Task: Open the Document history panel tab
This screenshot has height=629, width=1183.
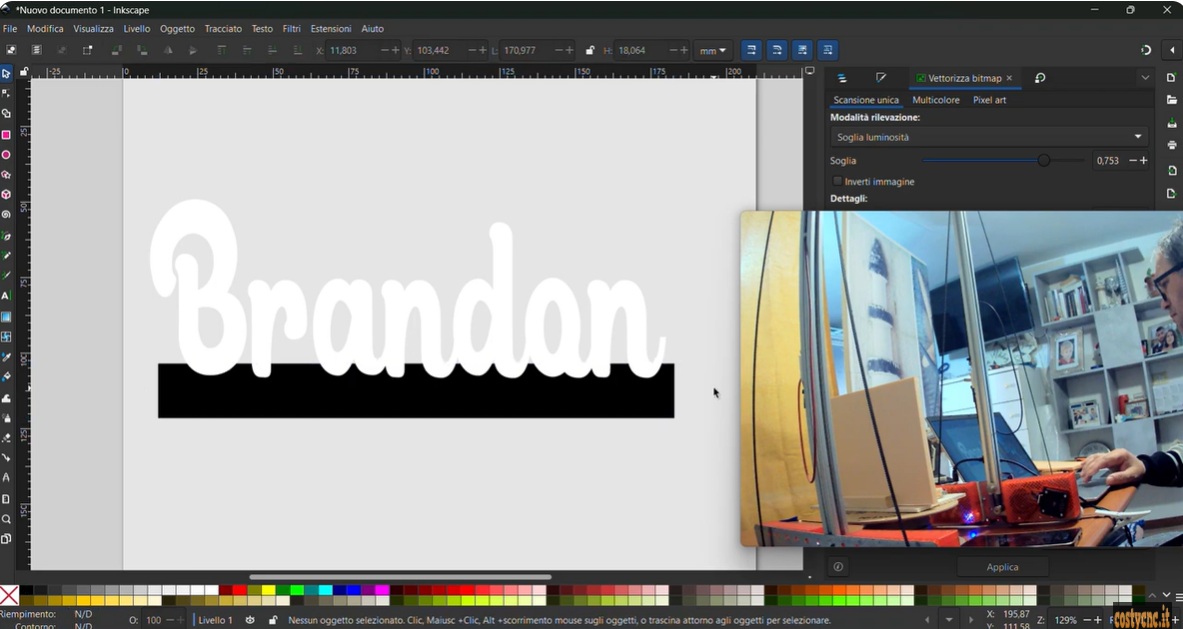Action: pyautogui.click(x=1040, y=78)
